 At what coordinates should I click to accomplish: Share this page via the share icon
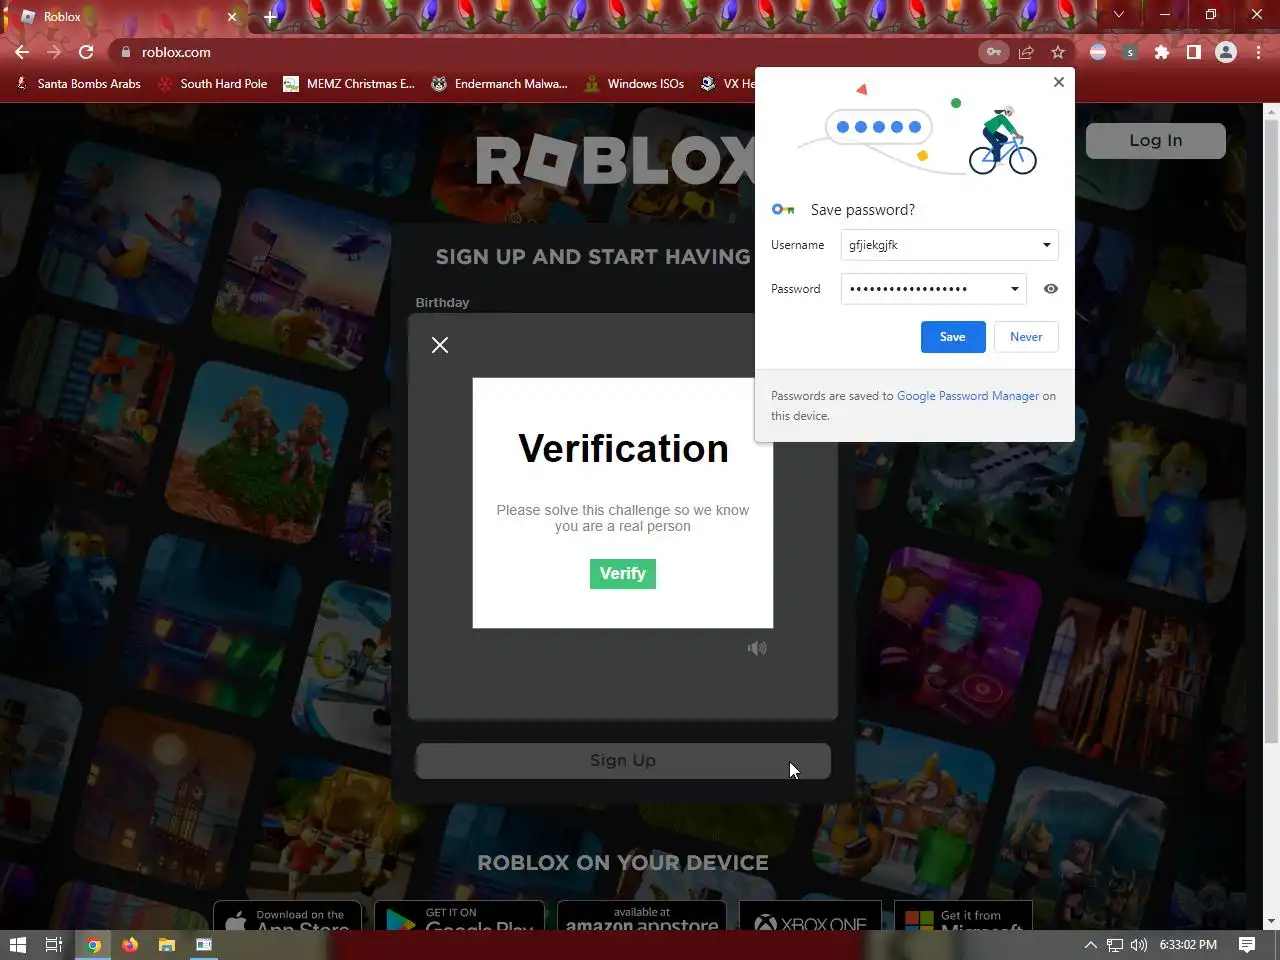1026,52
